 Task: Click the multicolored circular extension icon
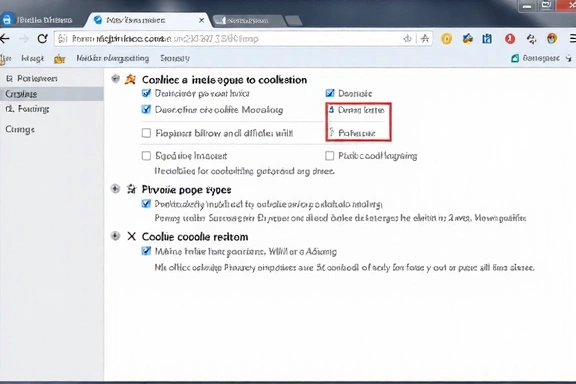pos(552,39)
